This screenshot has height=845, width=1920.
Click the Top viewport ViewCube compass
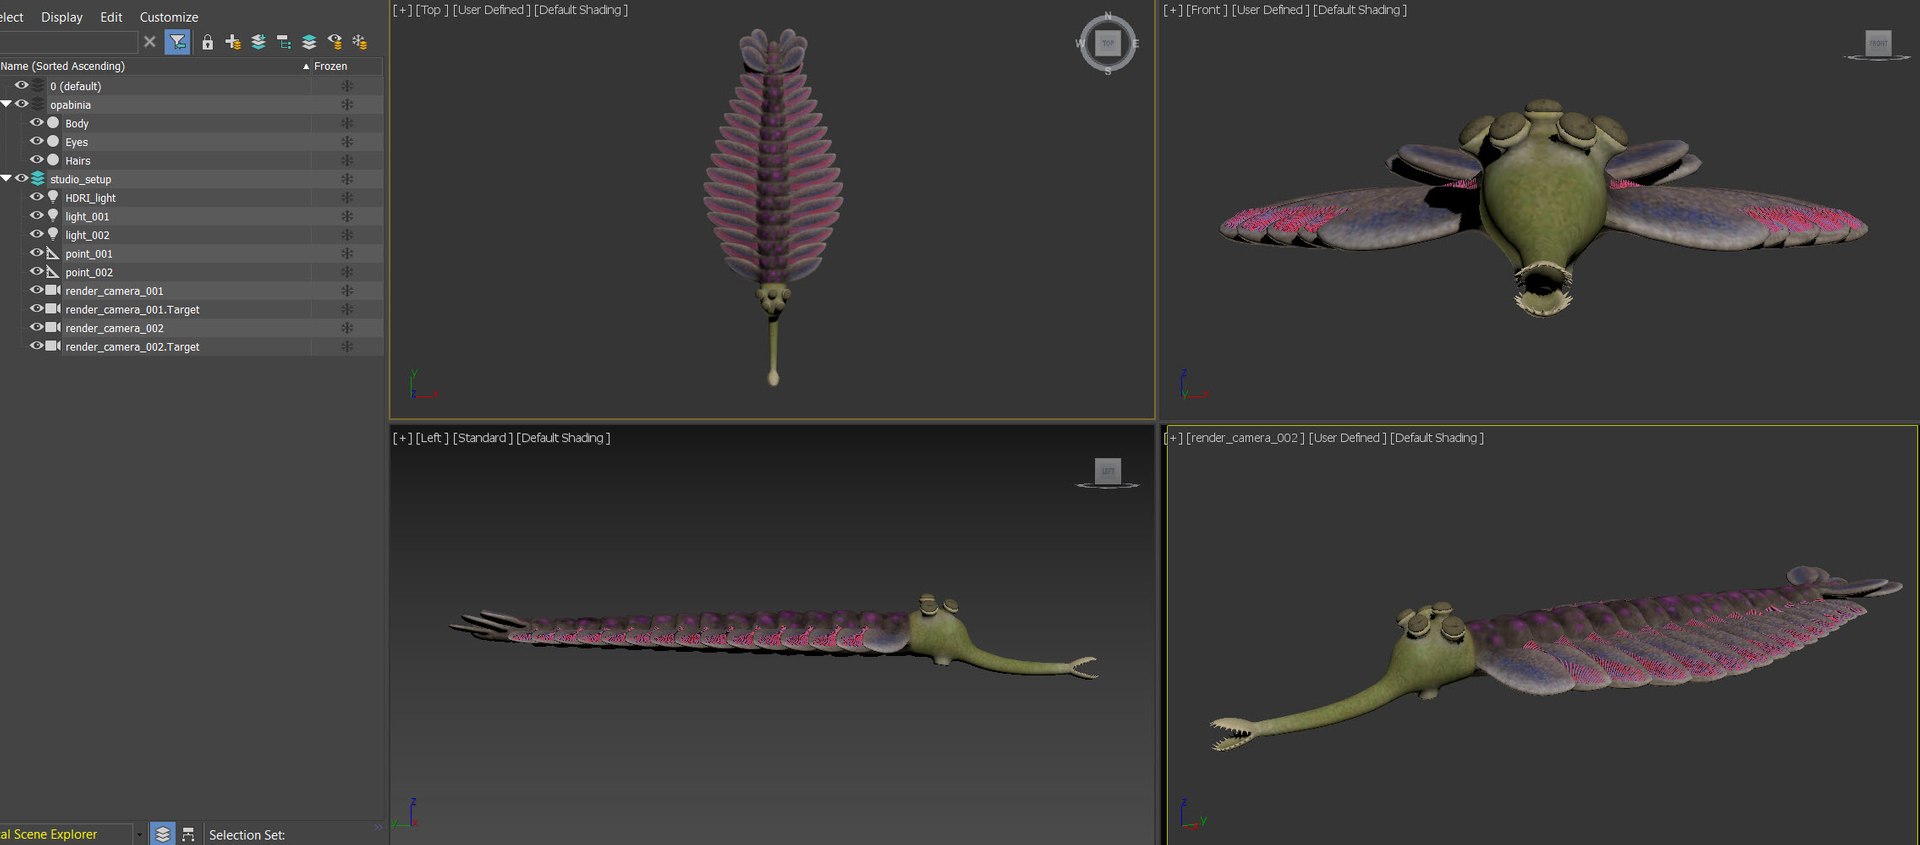pyautogui.click(x=1108, y=43)
